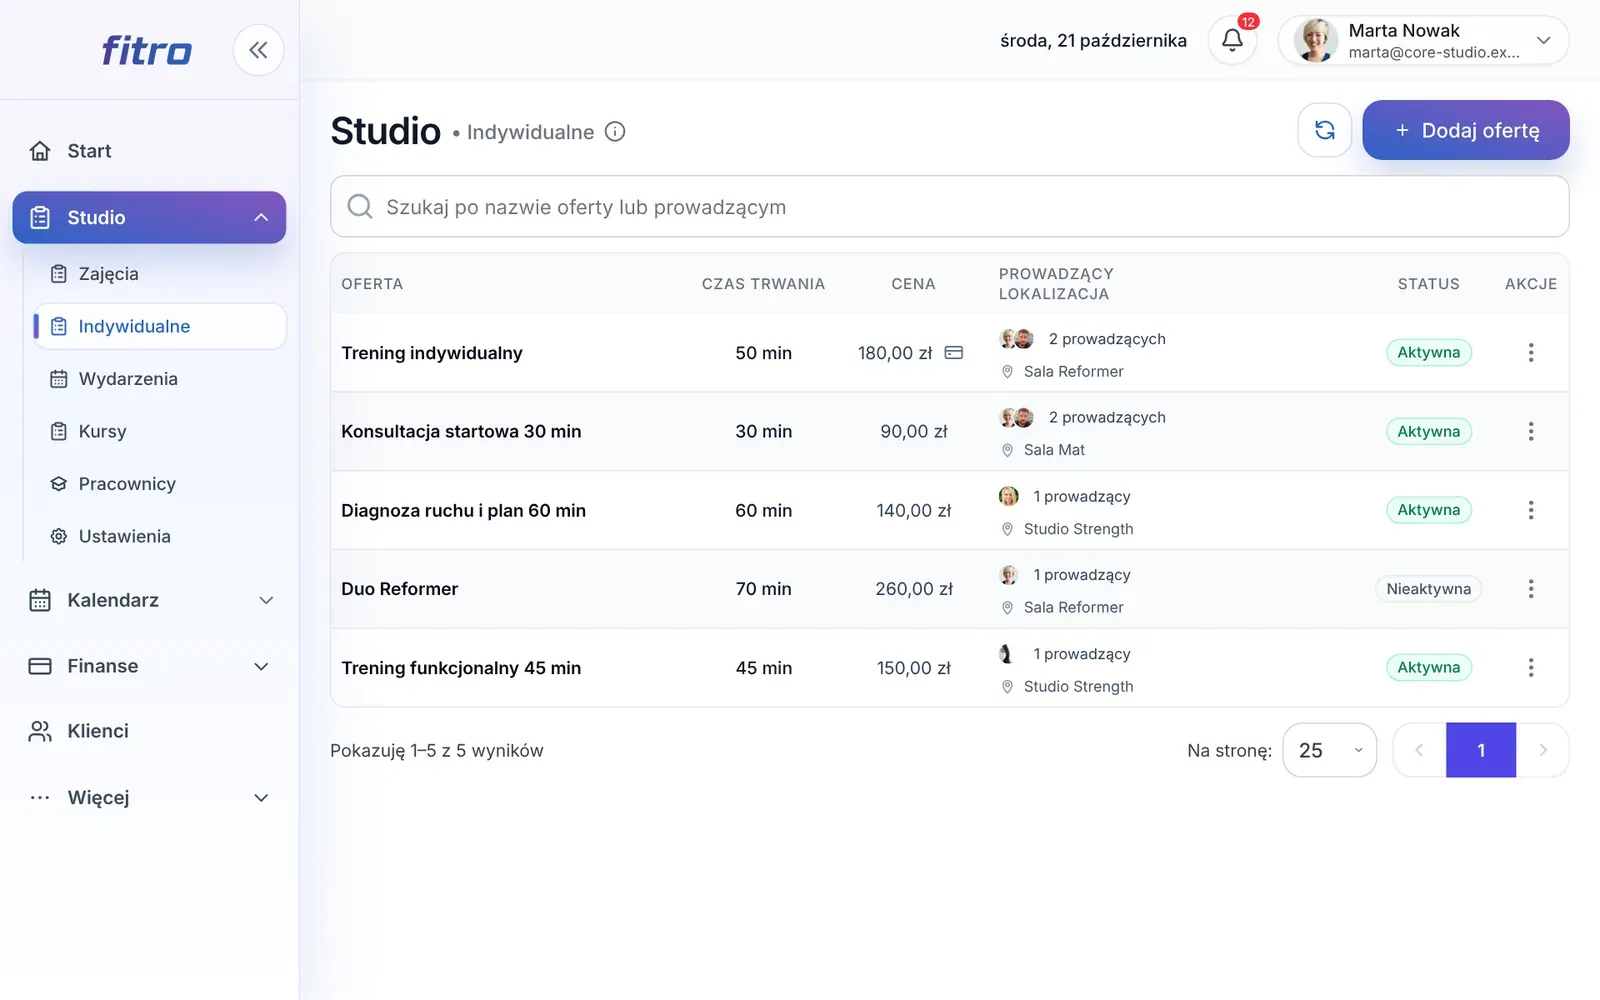Open notifications bell with 12 badge
Image resolution: width=1600 pixels, height=1000 pixels.
1232,40
